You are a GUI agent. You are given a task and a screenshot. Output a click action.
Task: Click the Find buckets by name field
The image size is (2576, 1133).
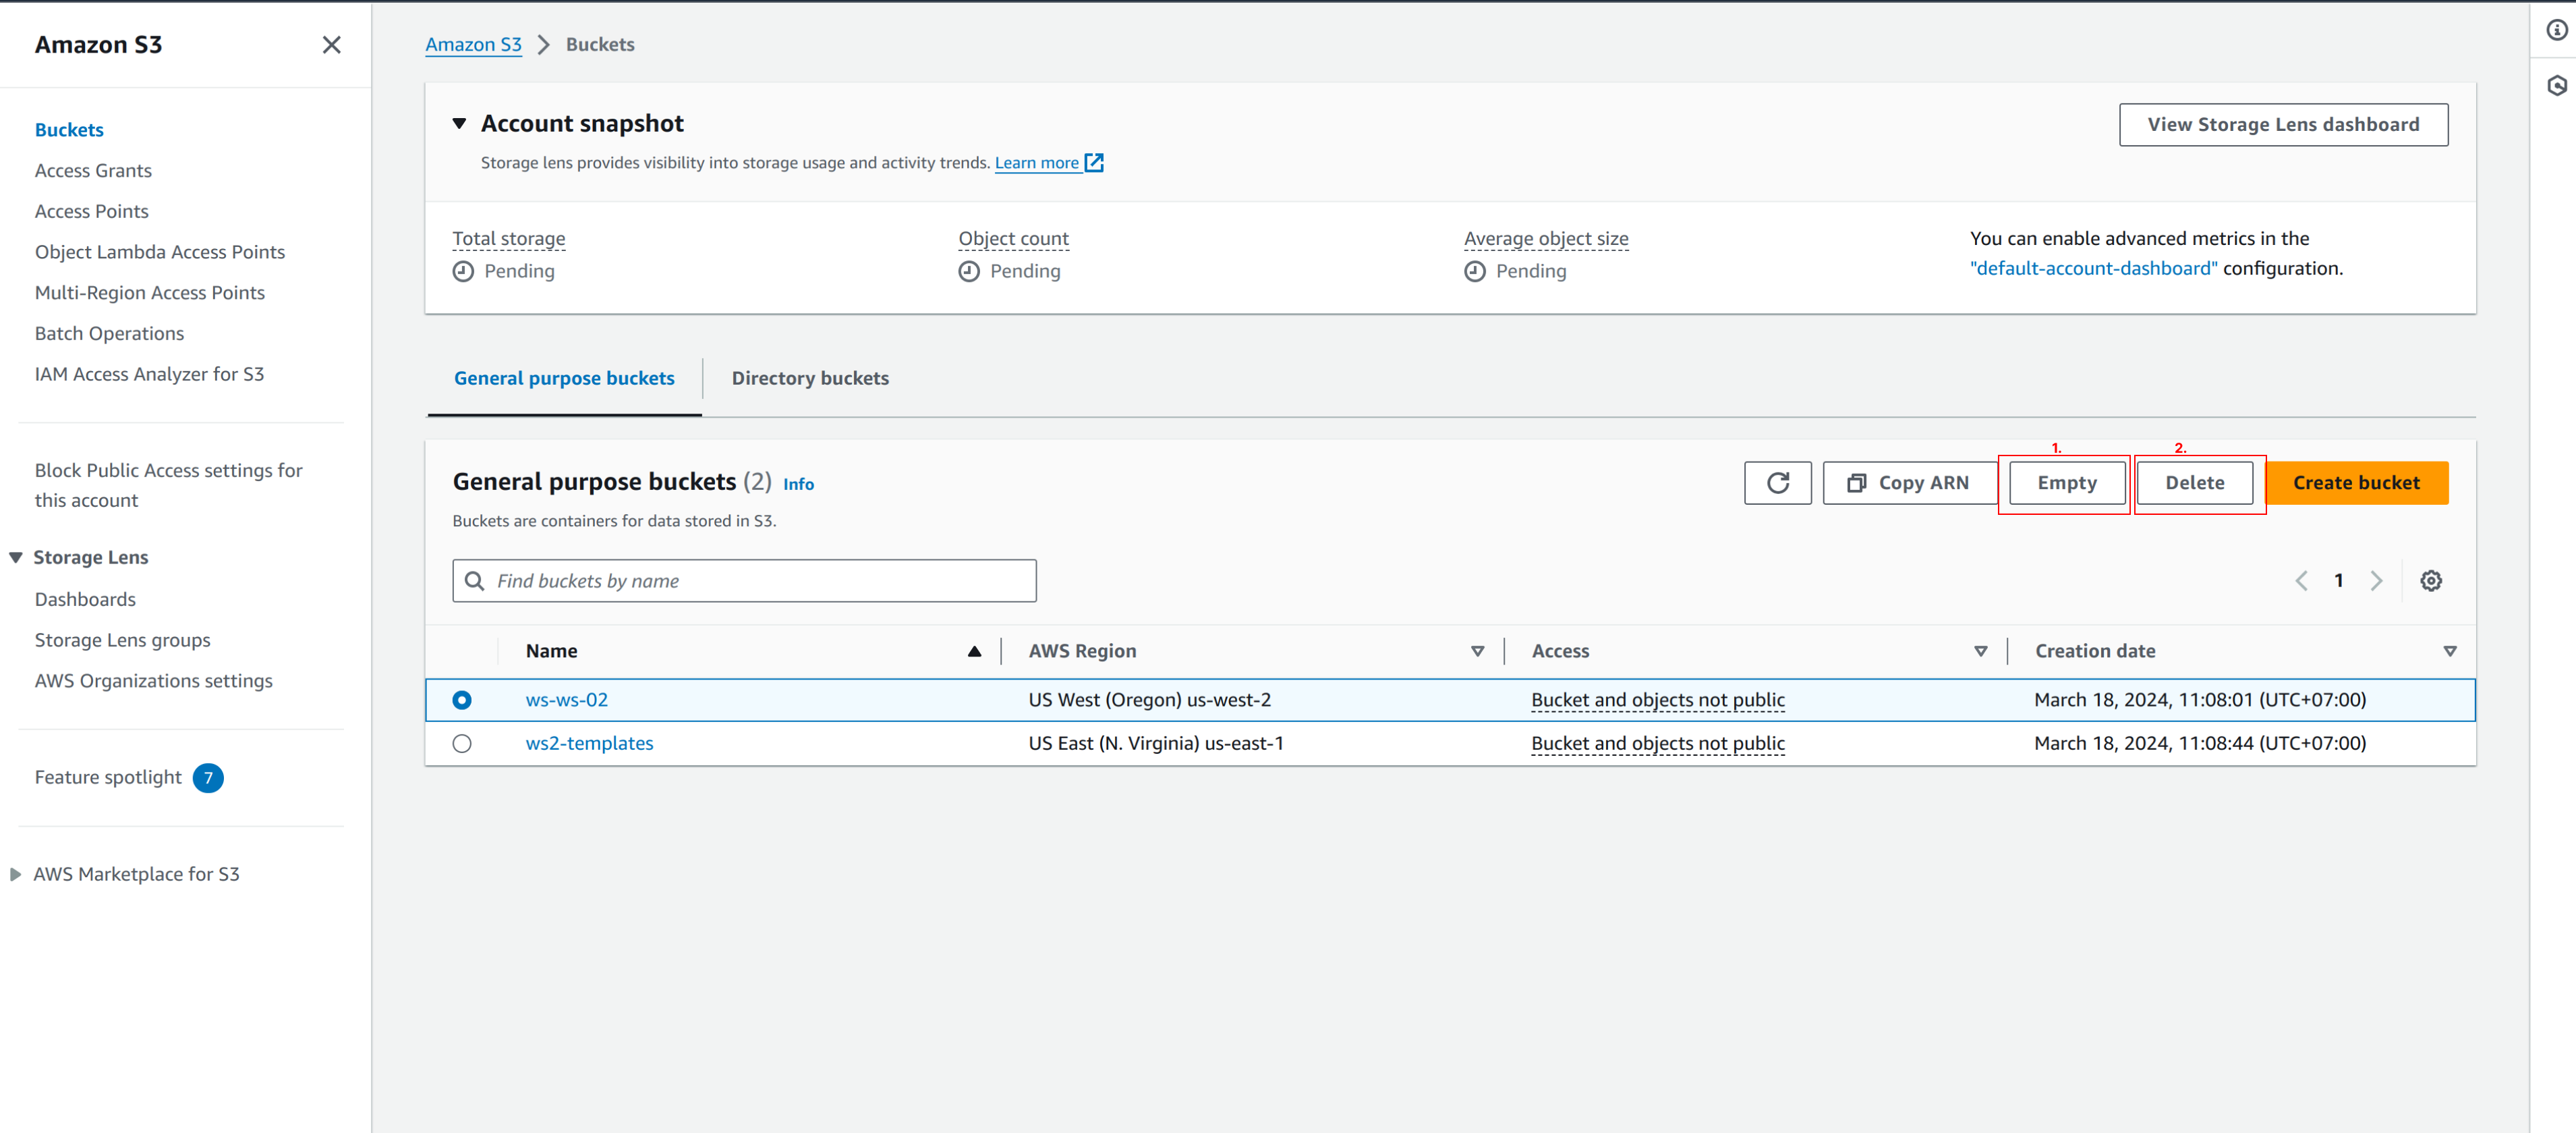click(744, 581)
